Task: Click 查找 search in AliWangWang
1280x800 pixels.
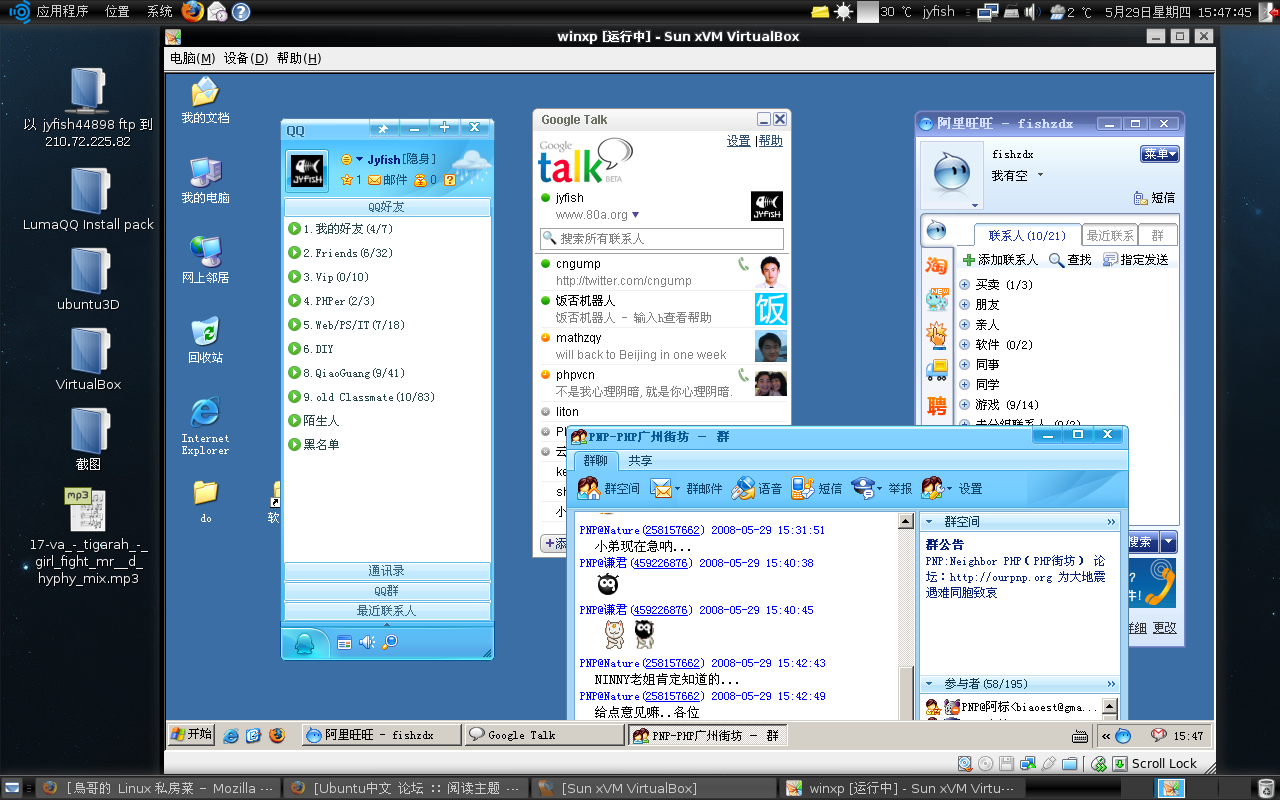Action: point(1070,260)
